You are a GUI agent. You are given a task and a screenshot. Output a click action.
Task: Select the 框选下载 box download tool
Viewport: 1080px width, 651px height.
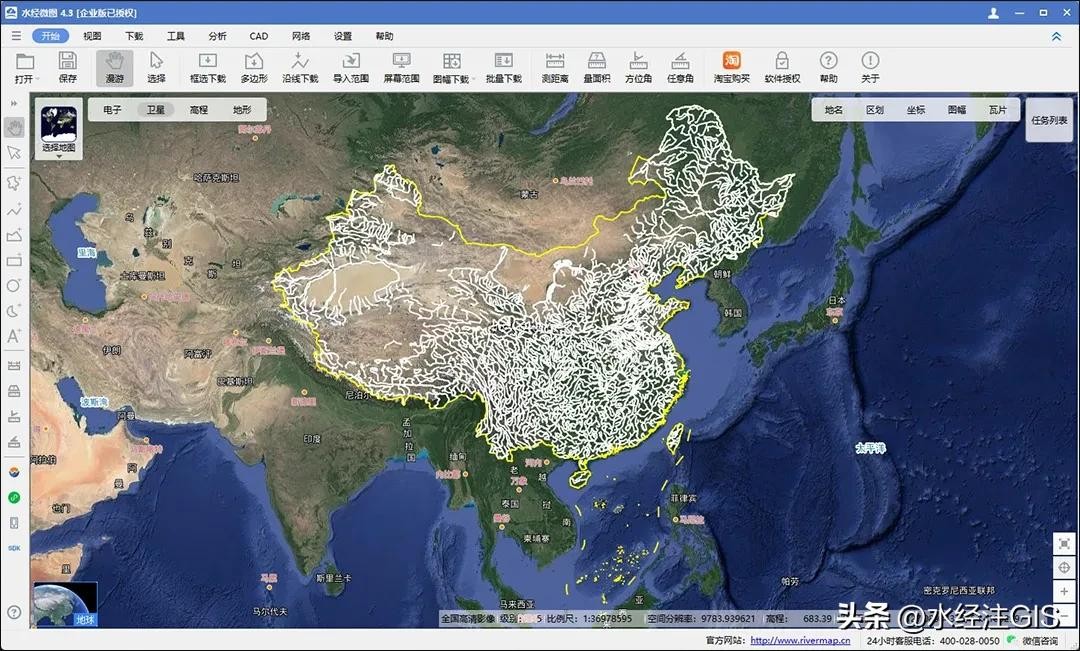[x=208, y=67]
